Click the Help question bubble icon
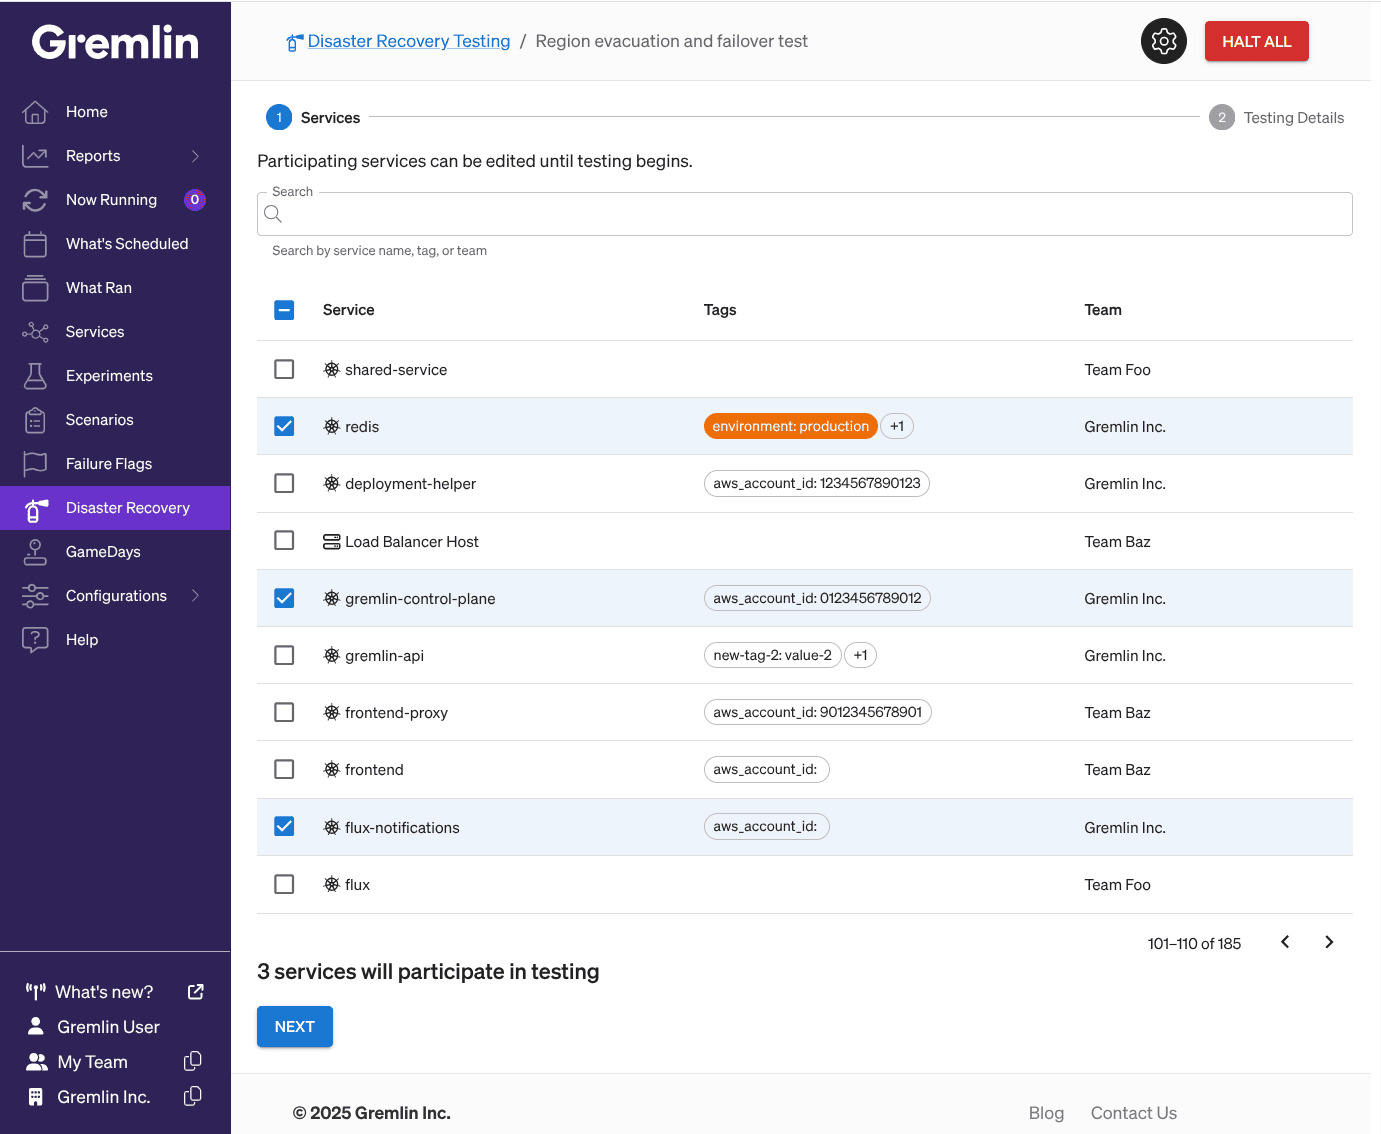 pos(35,640)
